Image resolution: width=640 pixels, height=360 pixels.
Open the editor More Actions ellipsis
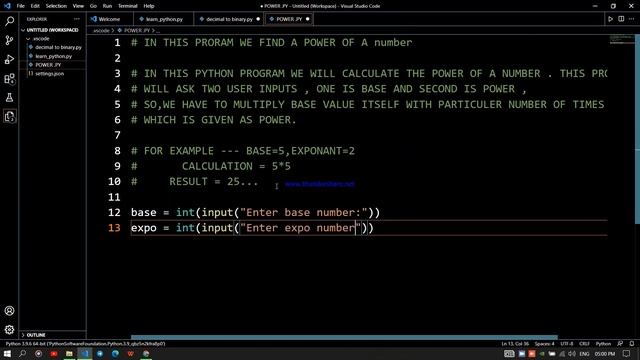click(631, 19)
